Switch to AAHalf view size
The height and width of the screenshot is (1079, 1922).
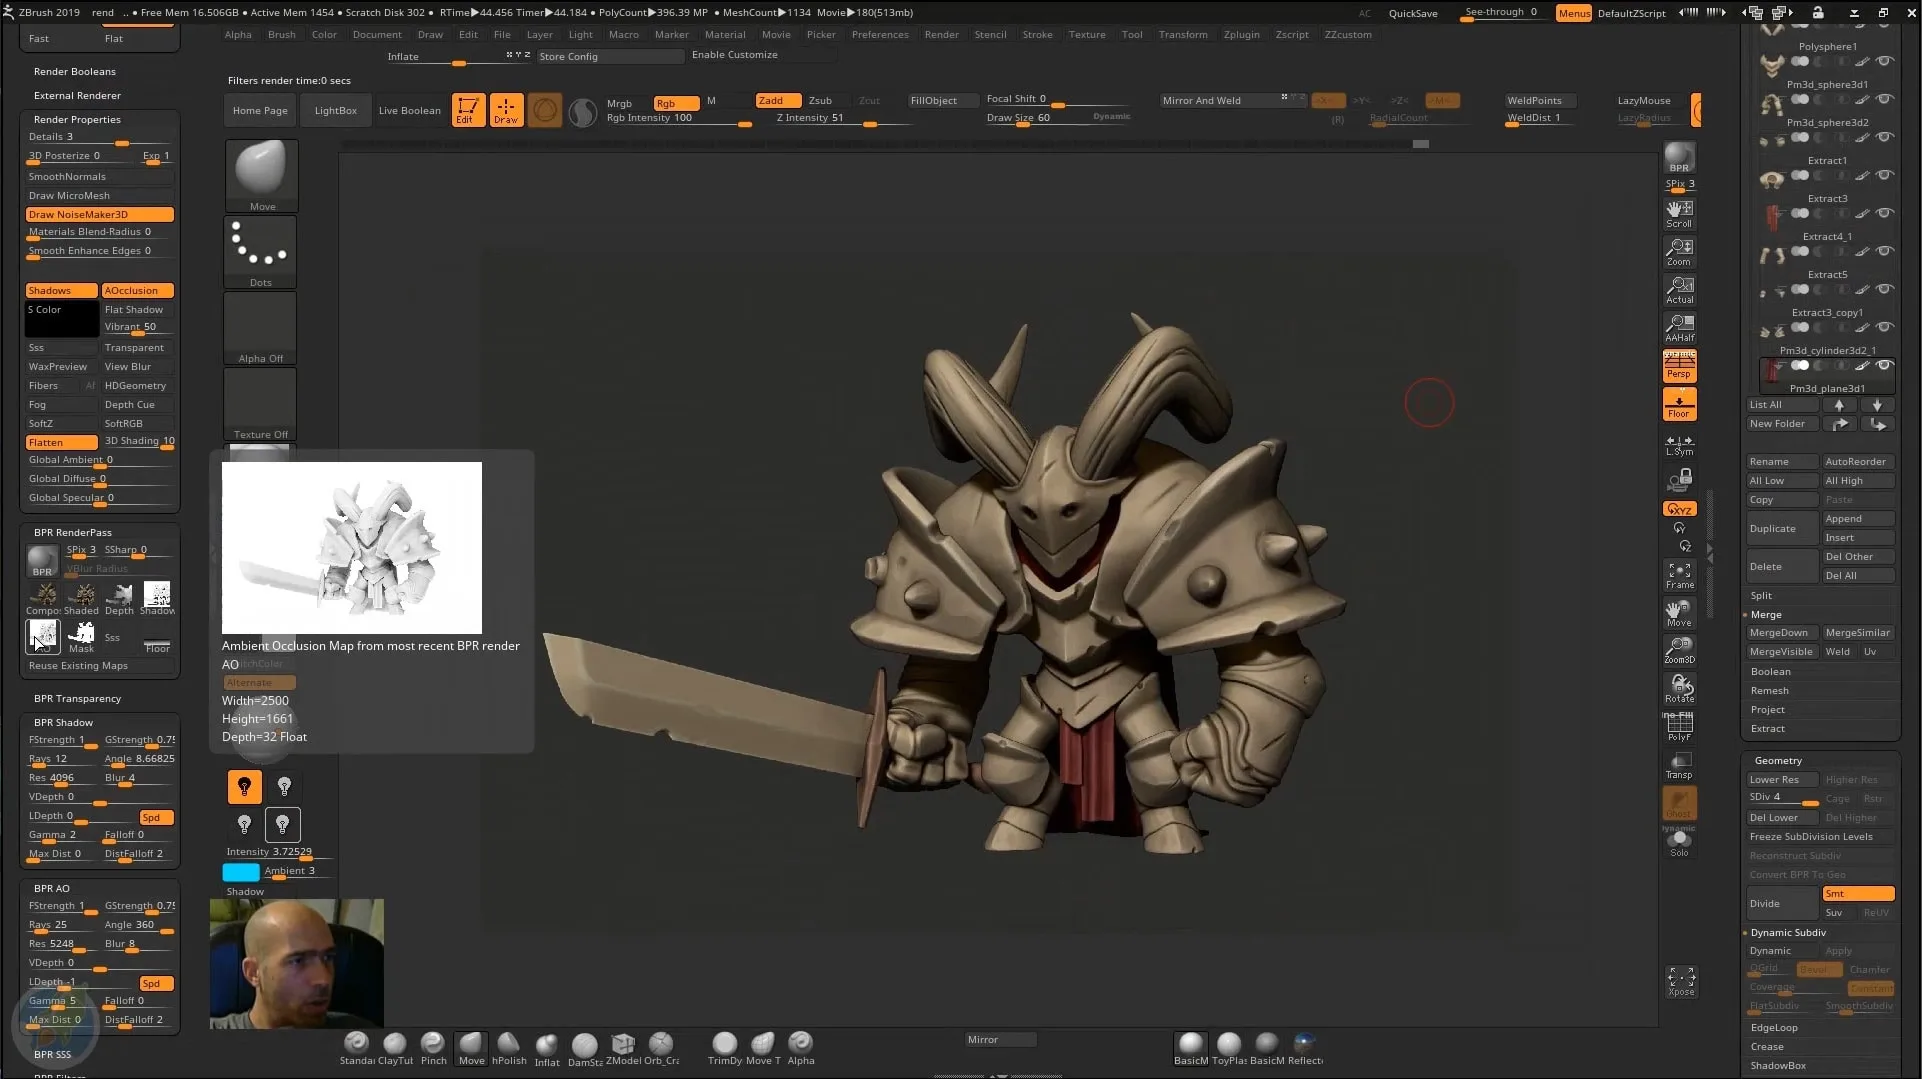click(1679, 326)
